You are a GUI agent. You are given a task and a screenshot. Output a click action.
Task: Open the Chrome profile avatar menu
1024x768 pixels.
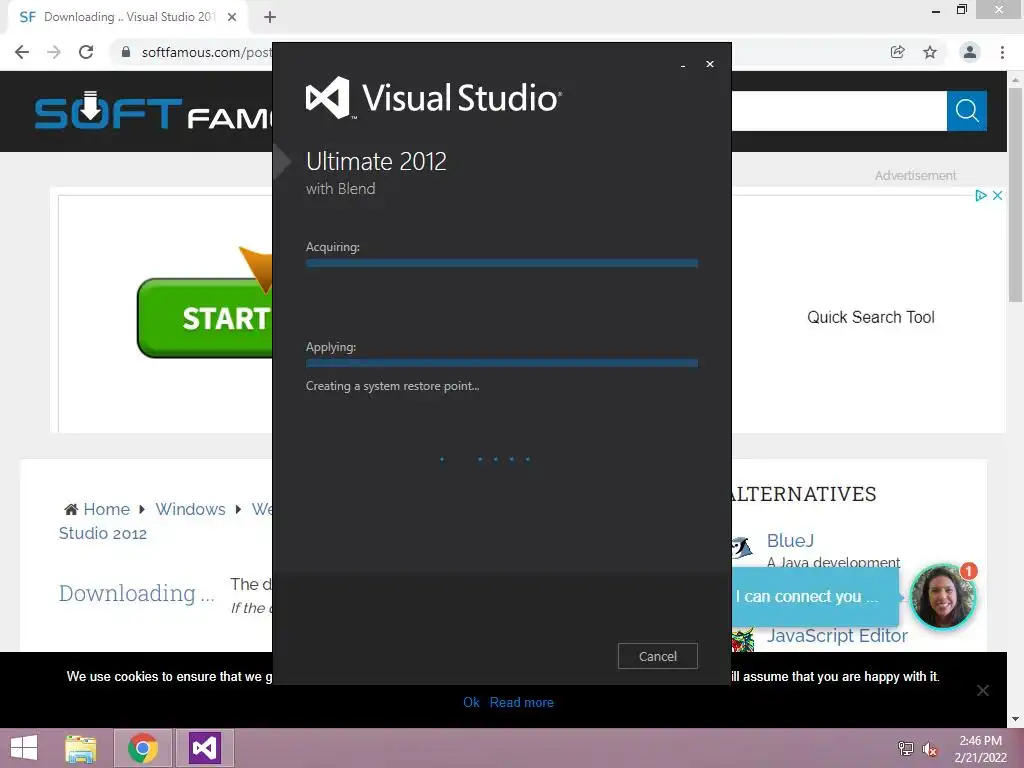tap(970, 52)
